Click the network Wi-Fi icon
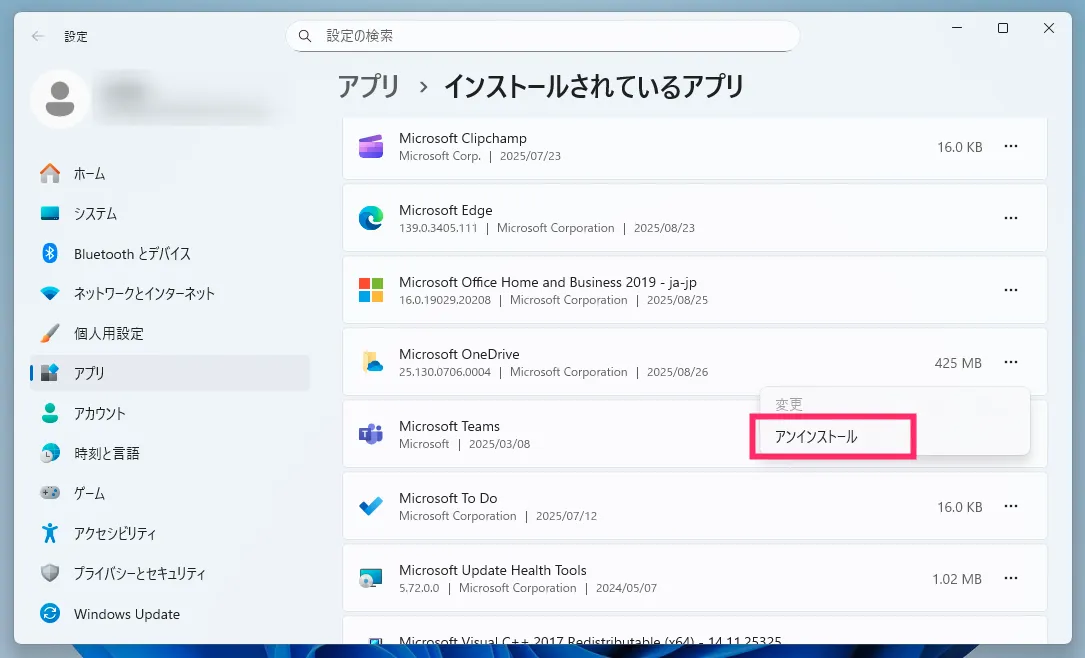 pos(50,293)
